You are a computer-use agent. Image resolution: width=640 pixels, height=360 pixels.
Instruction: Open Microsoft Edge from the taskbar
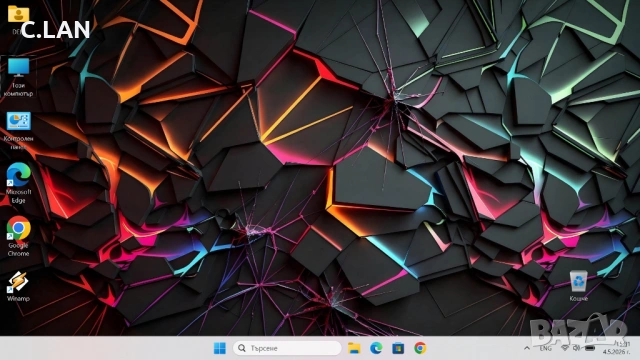pos(376,348)
